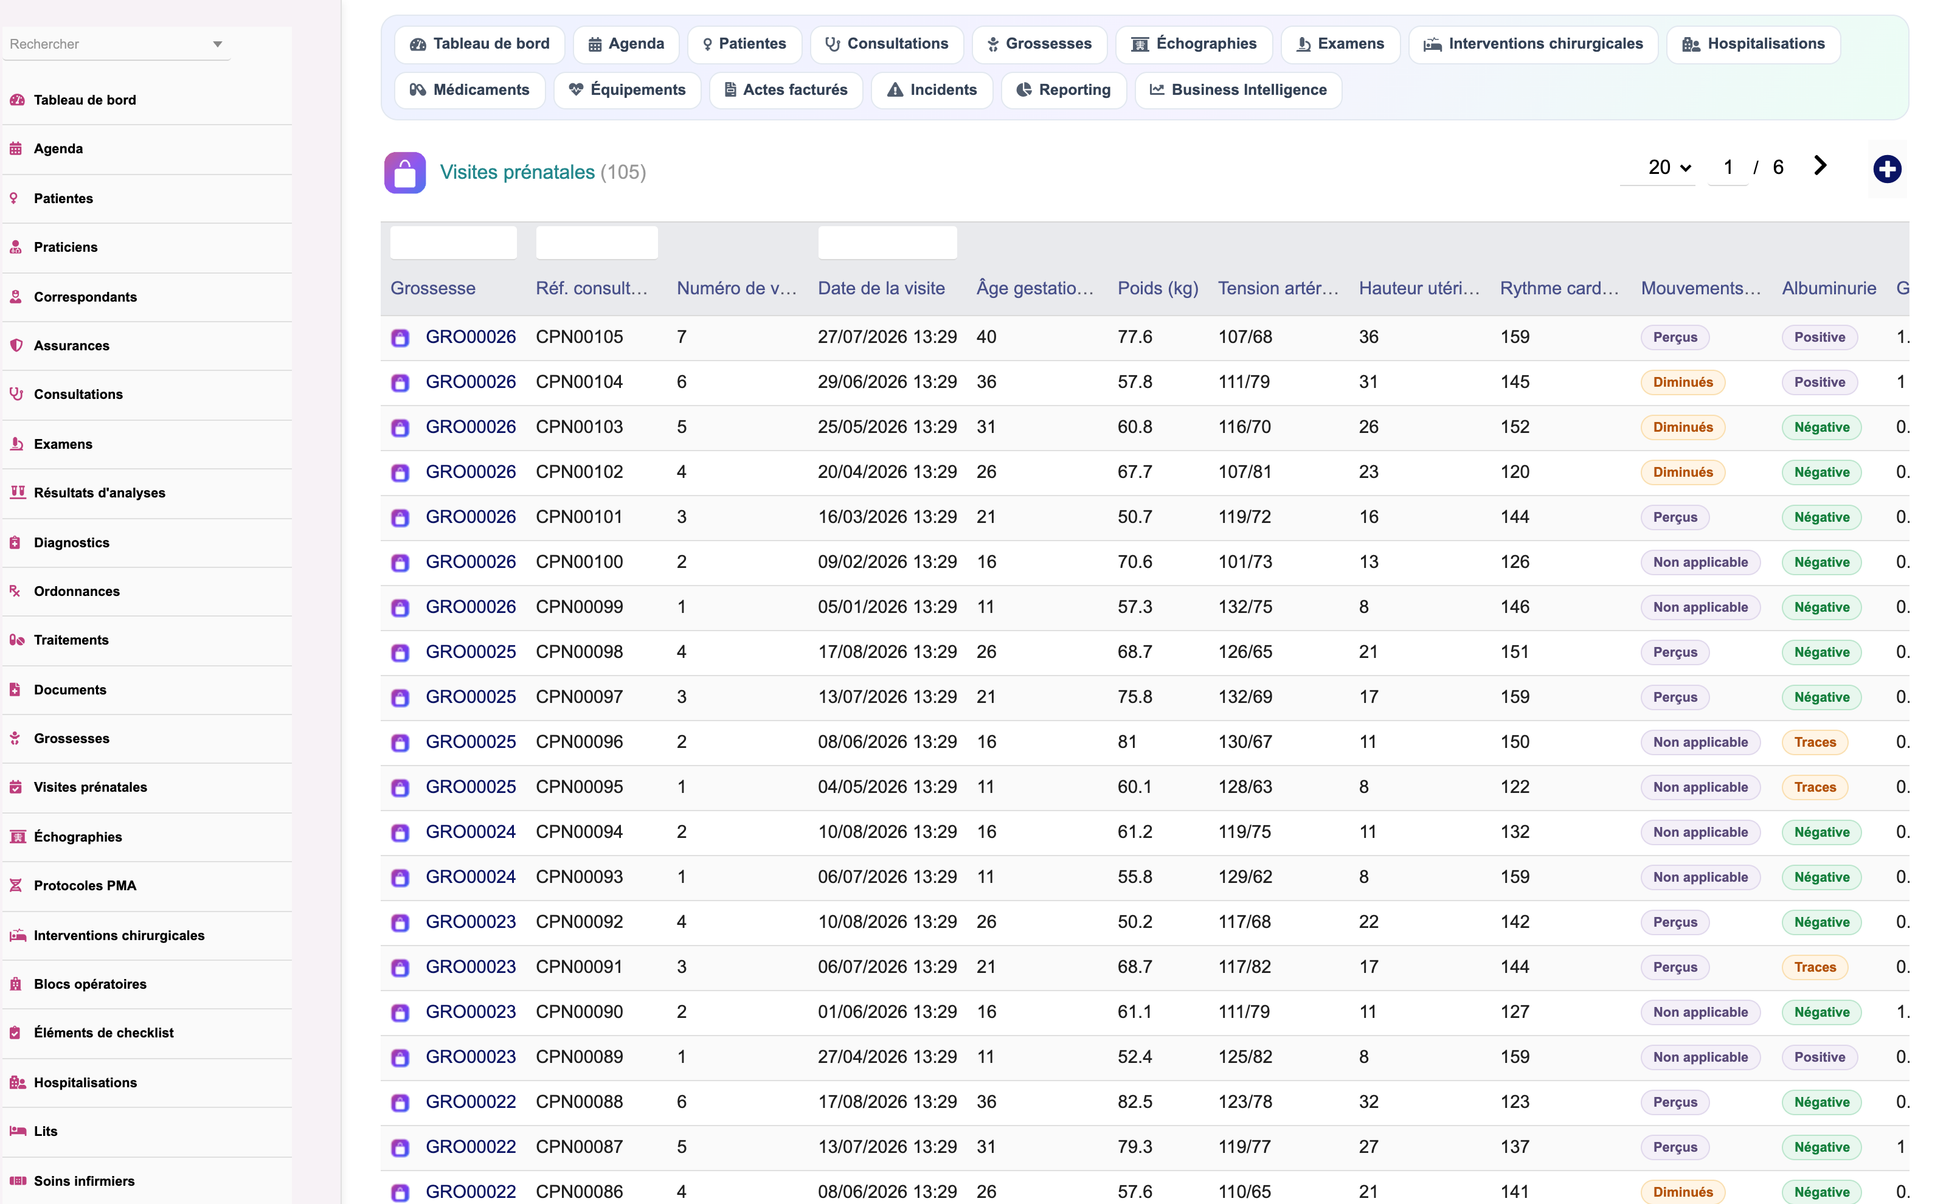The width and height of the screenshot is (1946, 1204).
Task: Click the Visites prénatales page title
Action: (517, 172)
